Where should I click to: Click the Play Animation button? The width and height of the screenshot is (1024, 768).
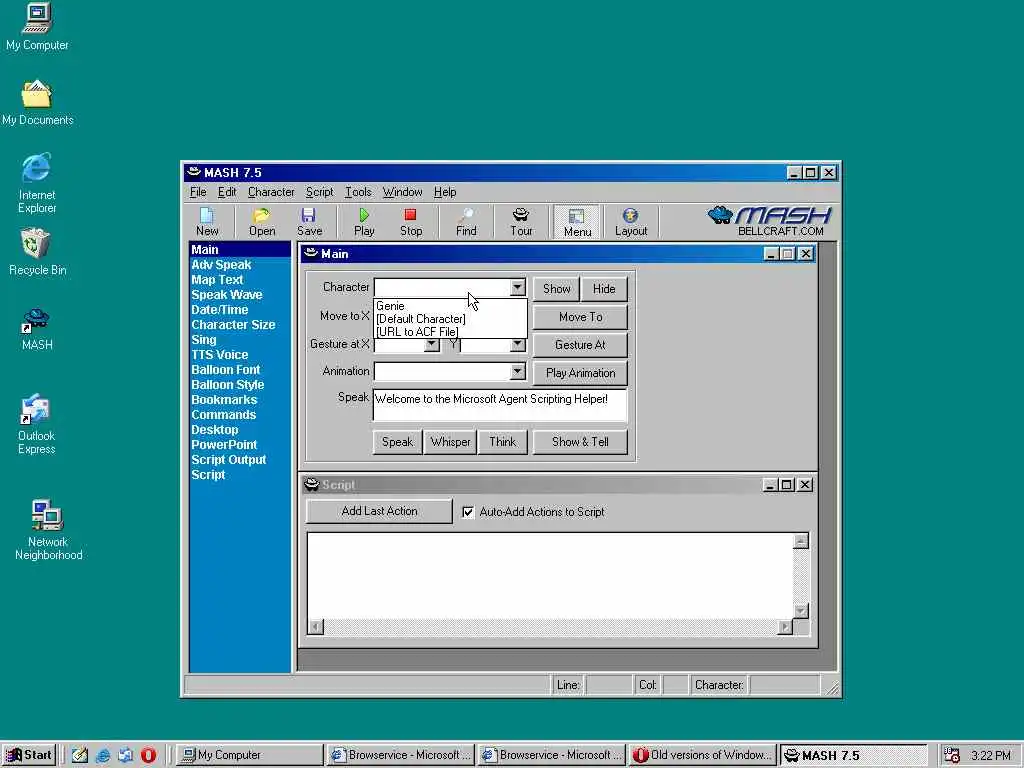point(581,373)
